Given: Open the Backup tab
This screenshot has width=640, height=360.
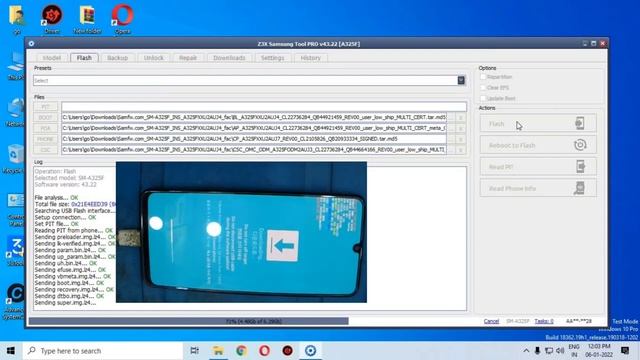Looking at the screenshot, I should tap(118, 58).
